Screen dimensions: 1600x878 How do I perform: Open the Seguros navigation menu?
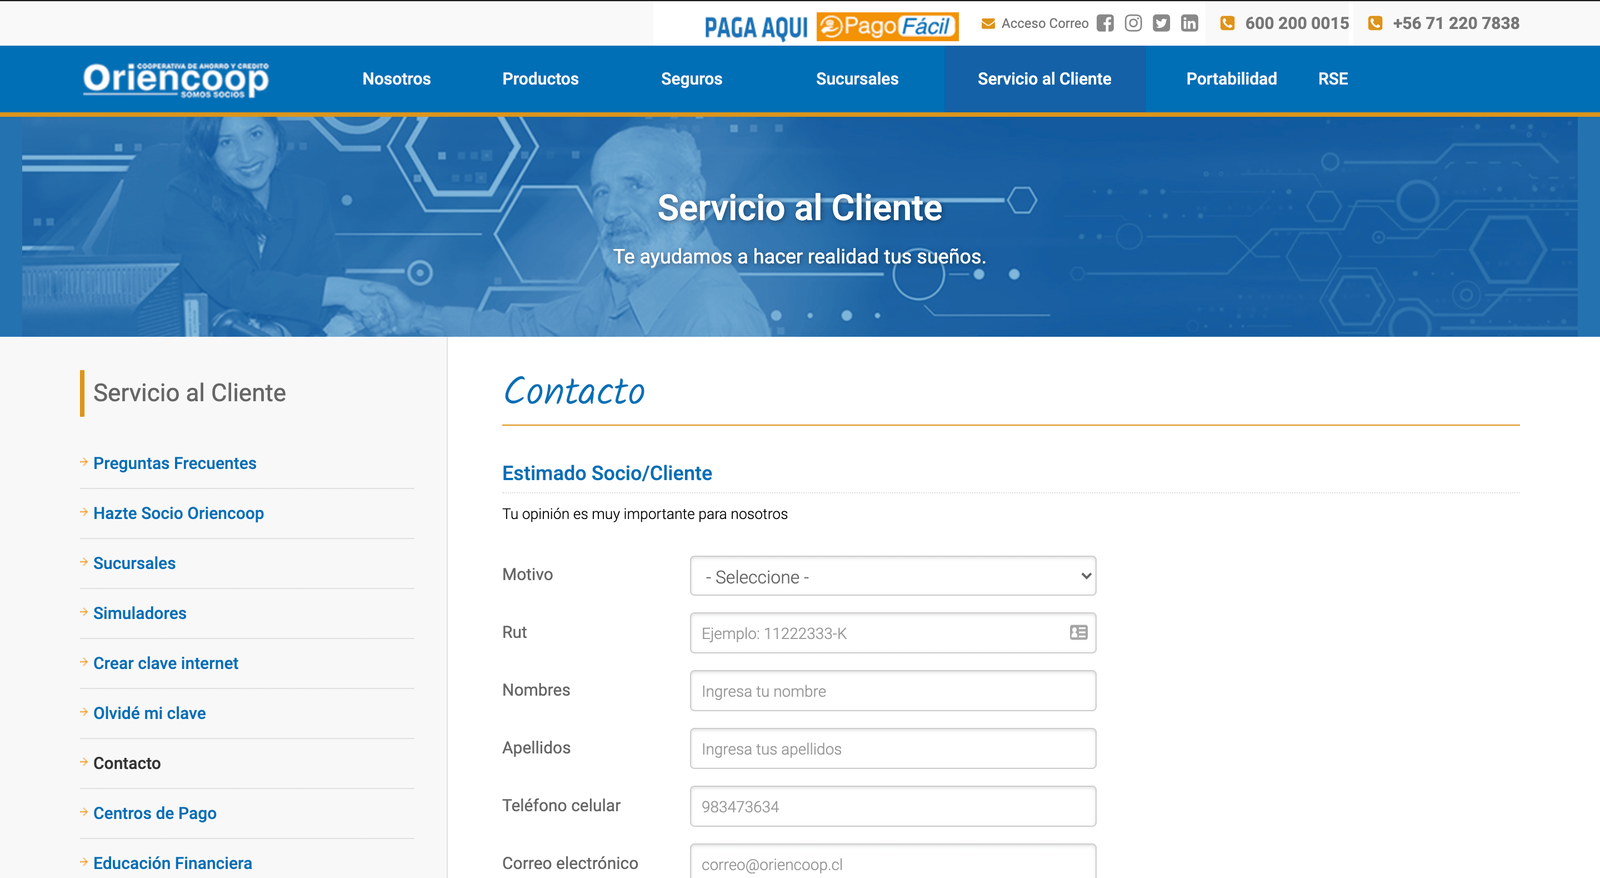point(691,79)
